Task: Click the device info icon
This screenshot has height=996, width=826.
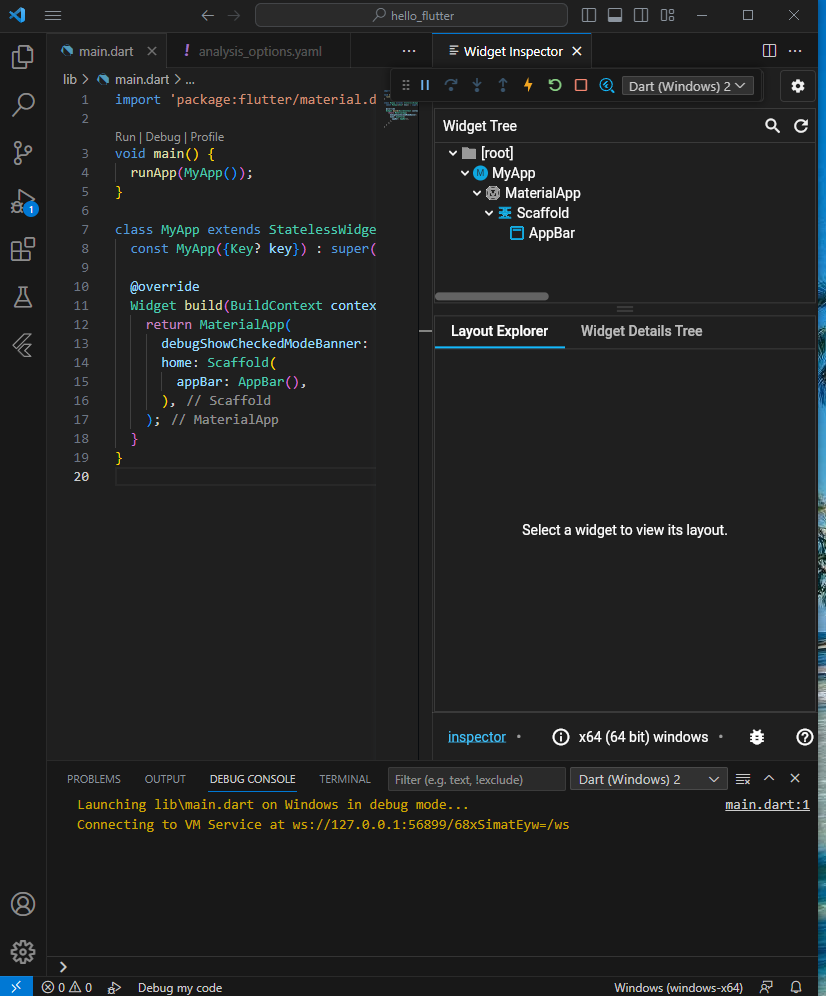Action: pos(561,737)
